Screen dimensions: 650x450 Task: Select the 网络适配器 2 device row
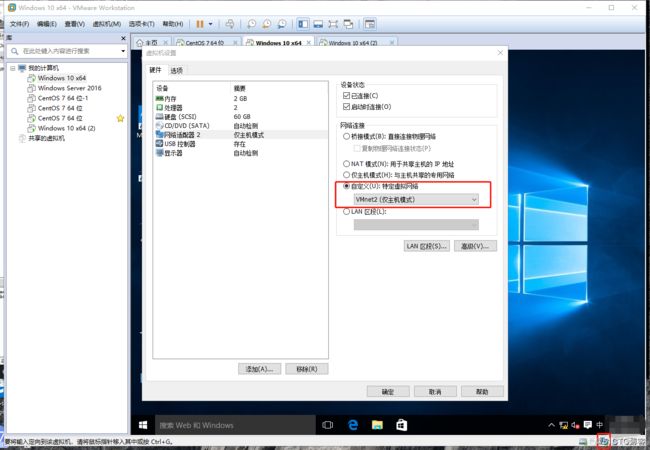[x=241, y=135]
